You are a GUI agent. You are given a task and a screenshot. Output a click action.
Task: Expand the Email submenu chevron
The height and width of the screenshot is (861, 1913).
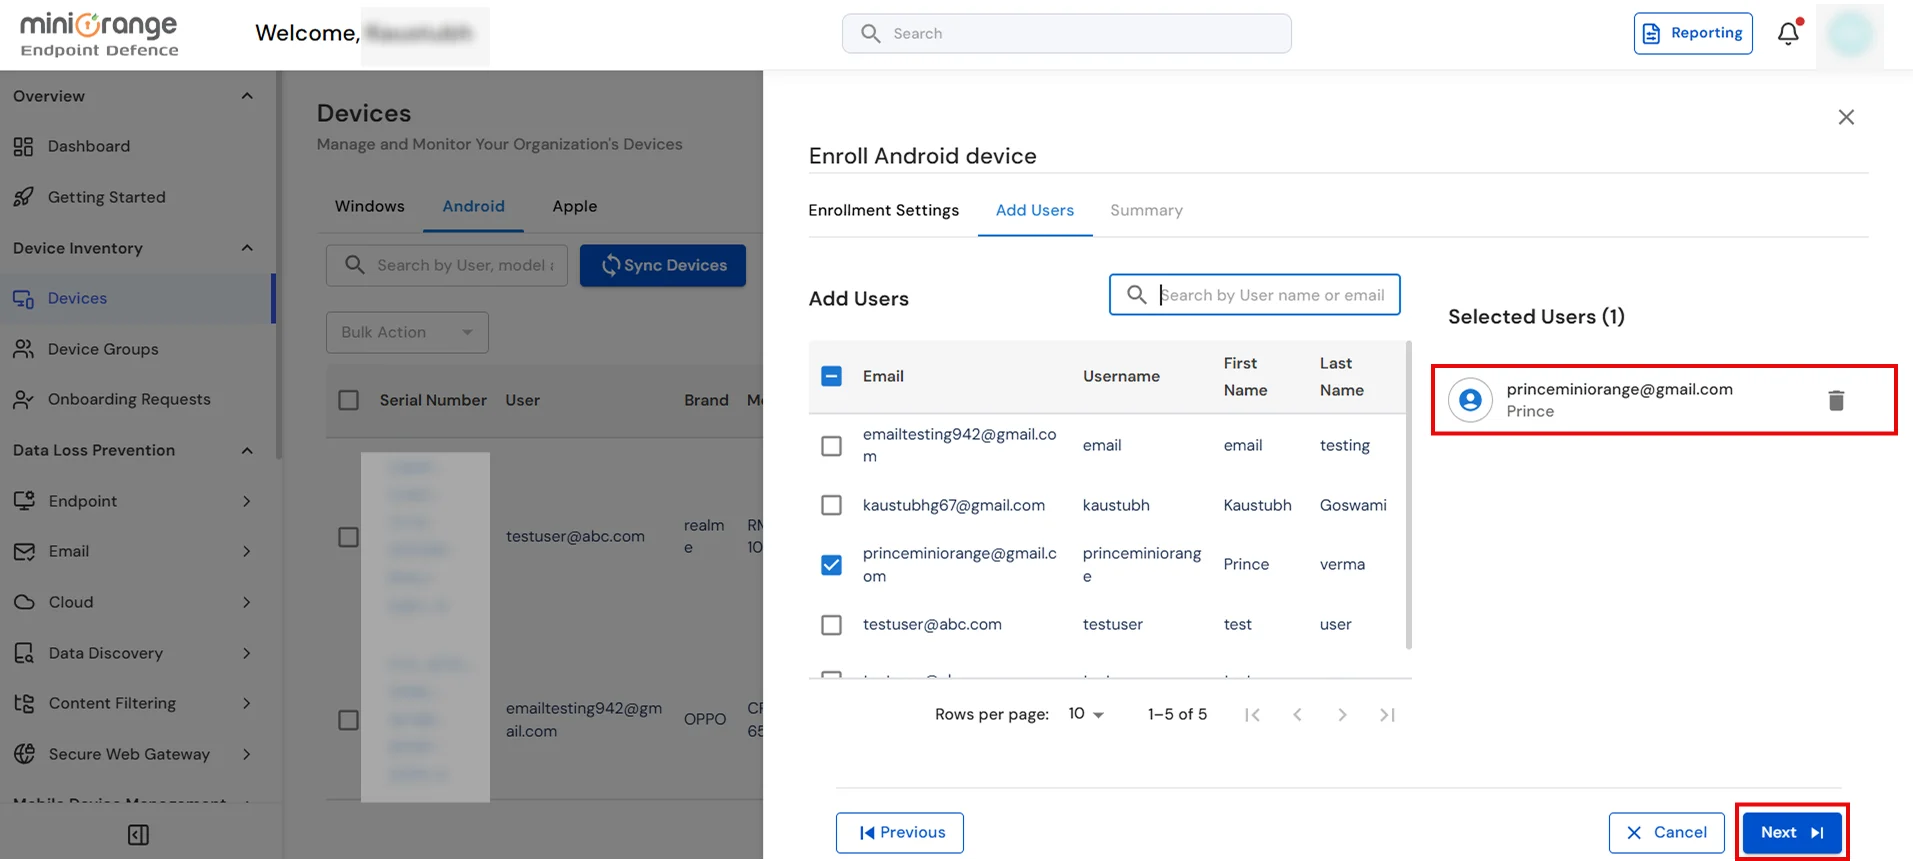[x=247, y=551]
